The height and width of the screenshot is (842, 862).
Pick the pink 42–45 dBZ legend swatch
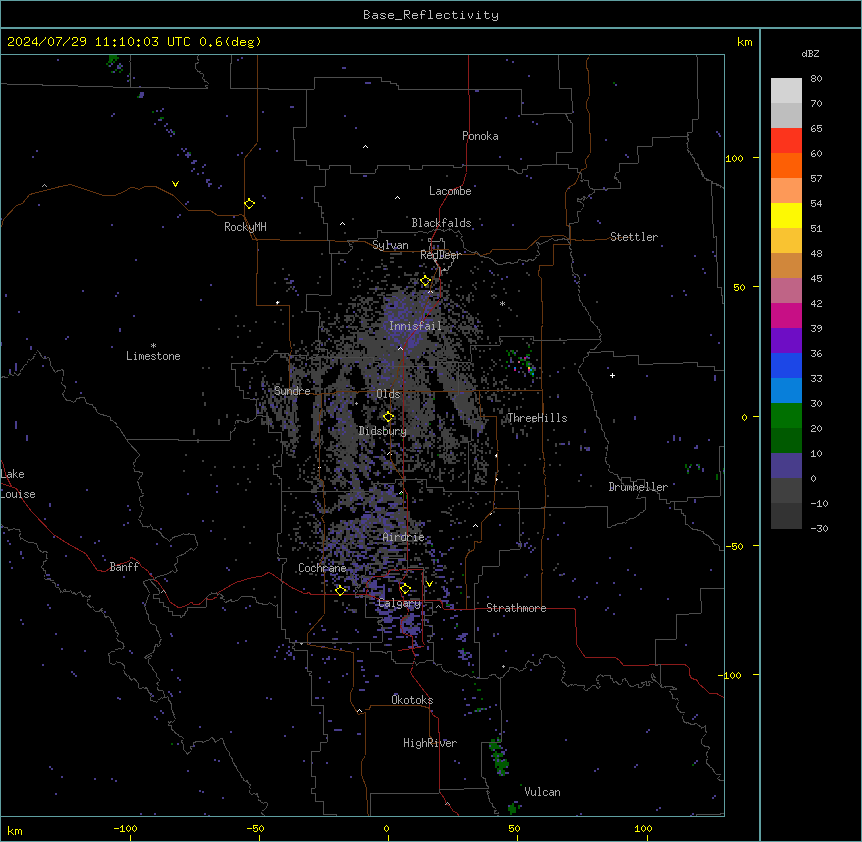click(x=786, y=291)
